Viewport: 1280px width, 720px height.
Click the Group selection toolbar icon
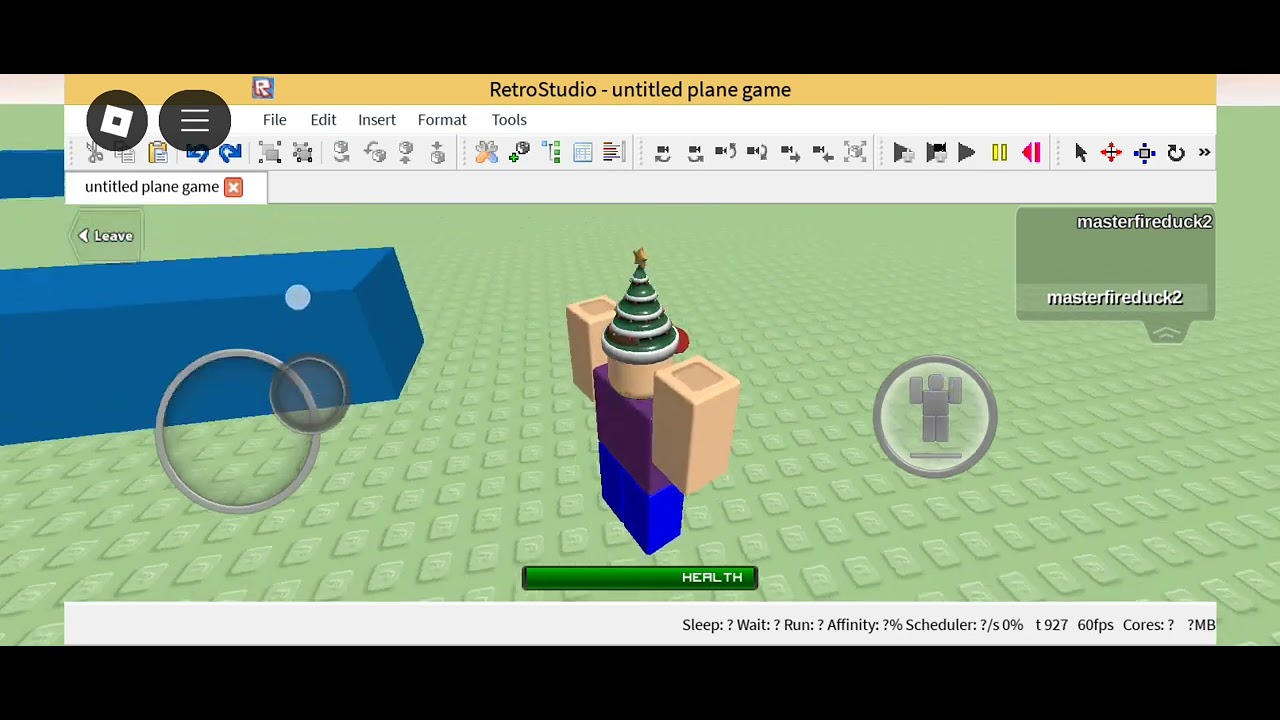coord(270,153)
